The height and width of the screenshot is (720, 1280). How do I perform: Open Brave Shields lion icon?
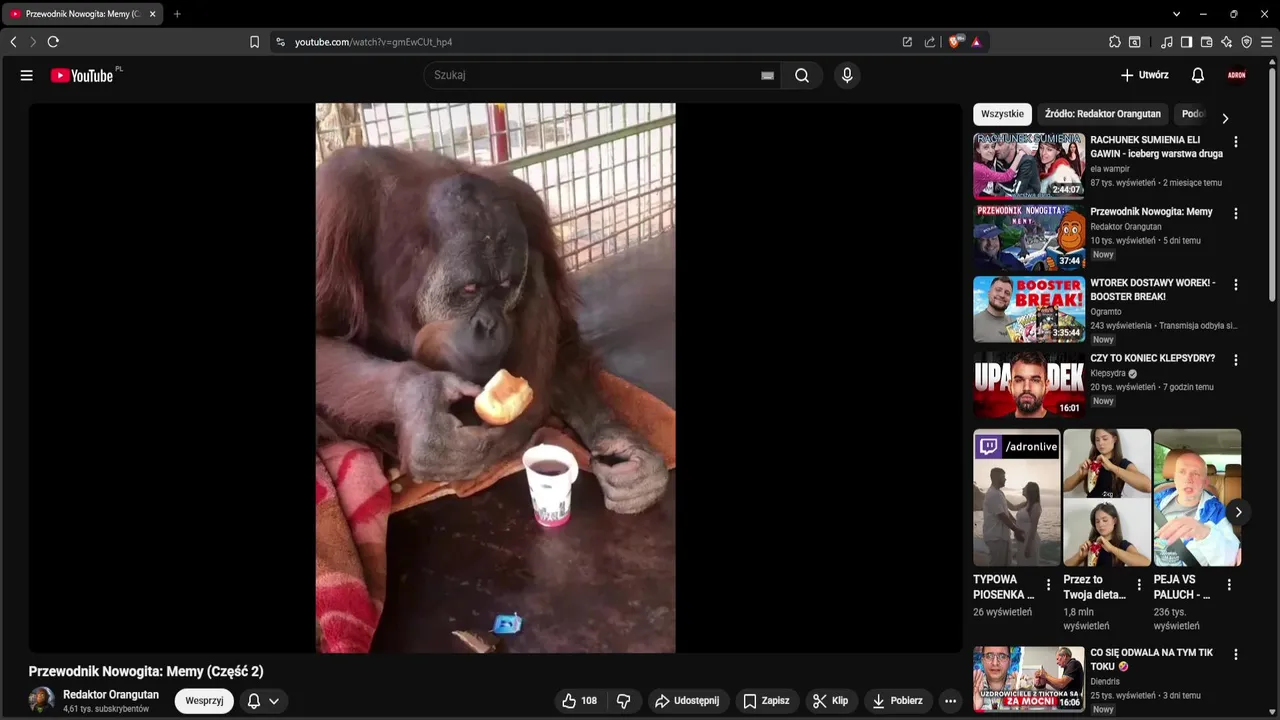point(955,42)
